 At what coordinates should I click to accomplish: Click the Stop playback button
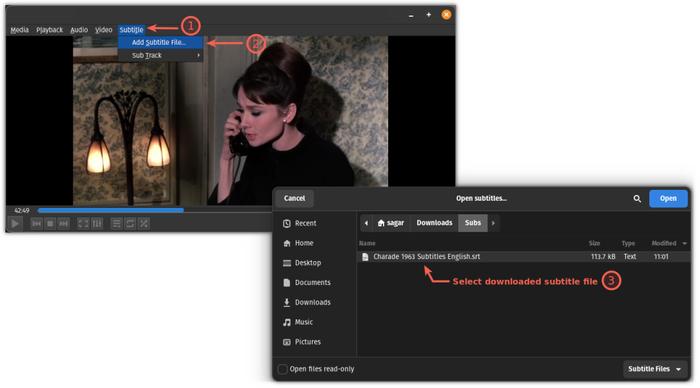(50, 223)
